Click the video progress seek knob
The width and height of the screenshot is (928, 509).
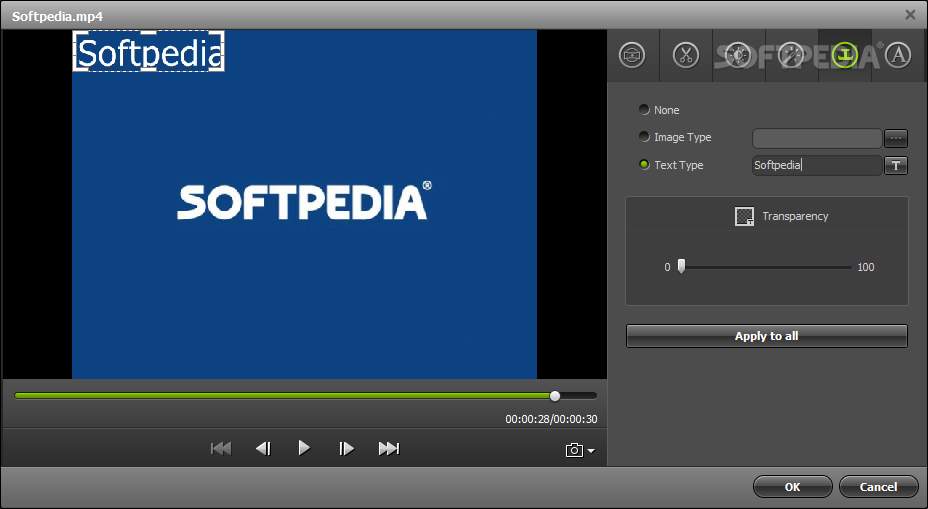click(555, 396)
